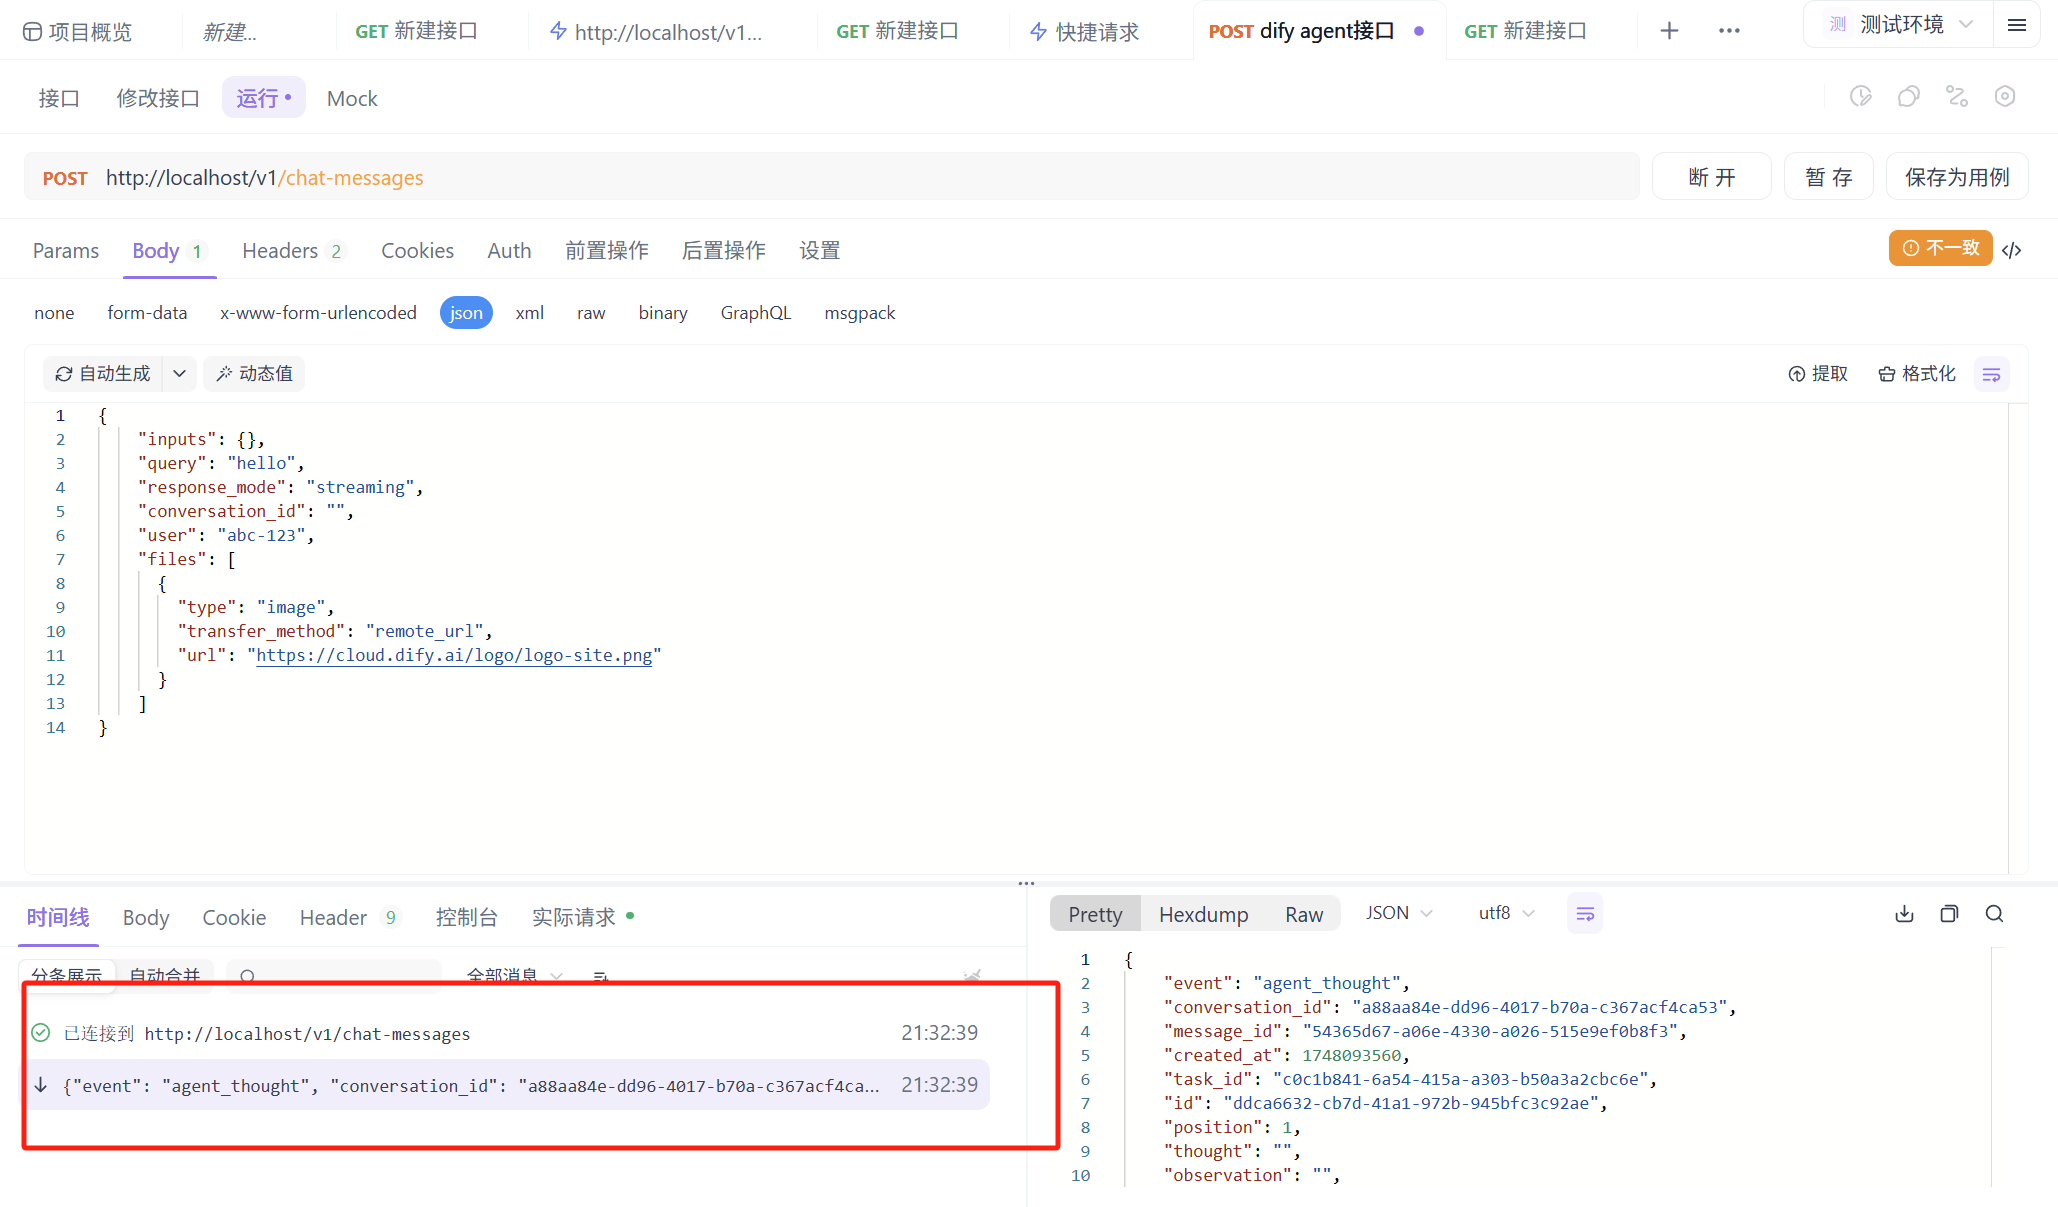Choose the none body type
The height and width of the screenshot is (1207, 2058).
coord(54,313)
